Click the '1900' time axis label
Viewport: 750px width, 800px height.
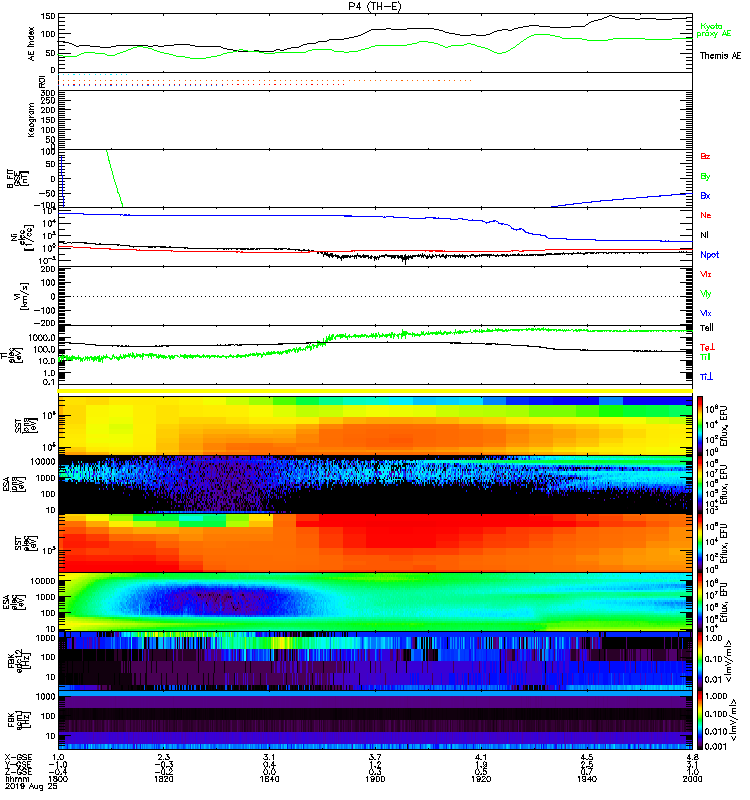[375, 779]
